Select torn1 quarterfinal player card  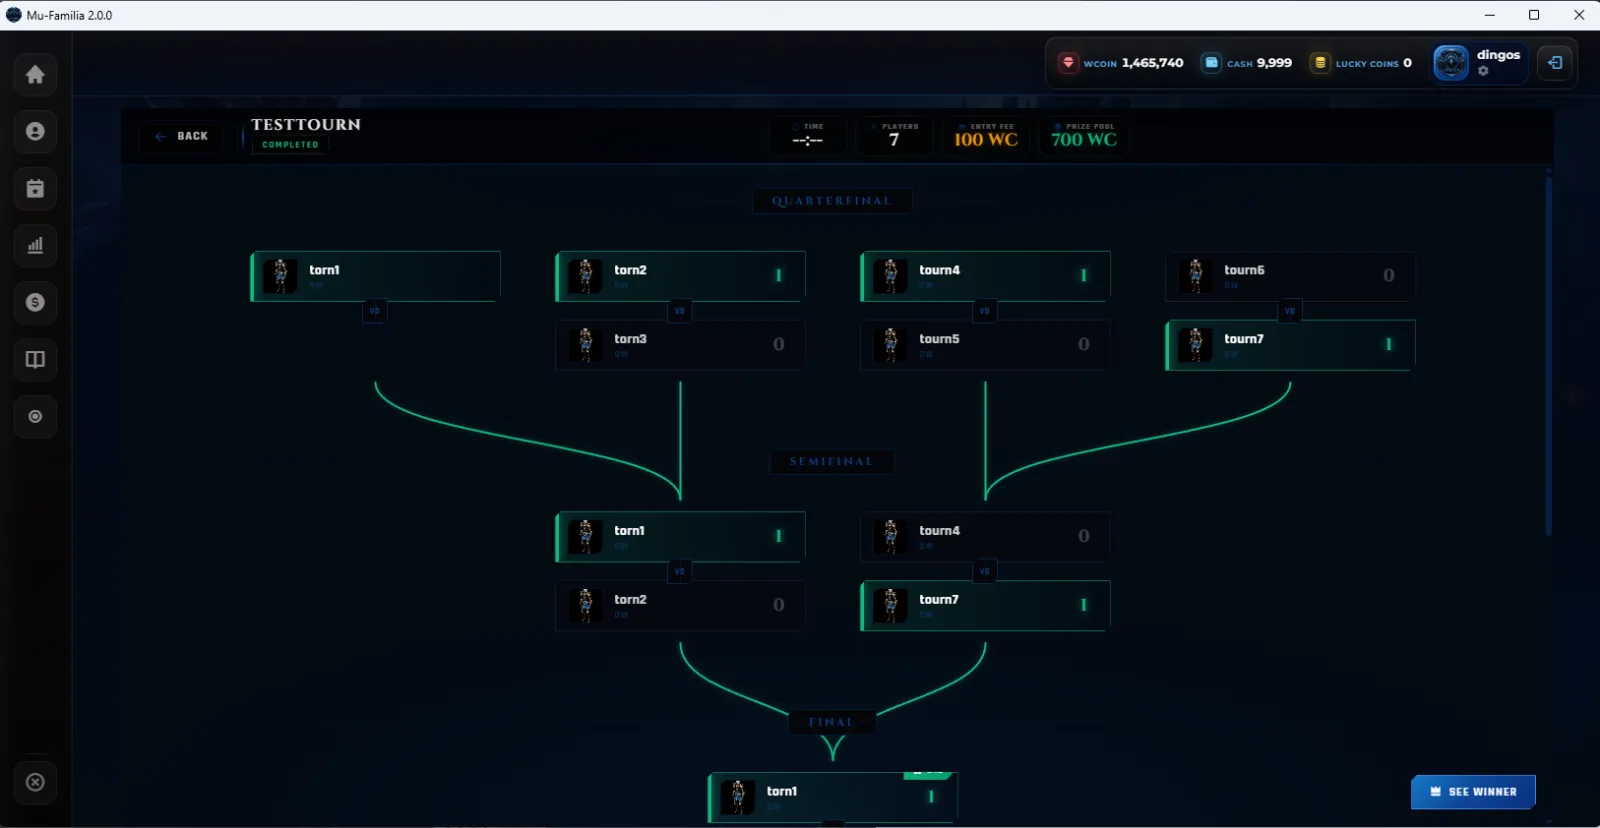coord(375,276)
